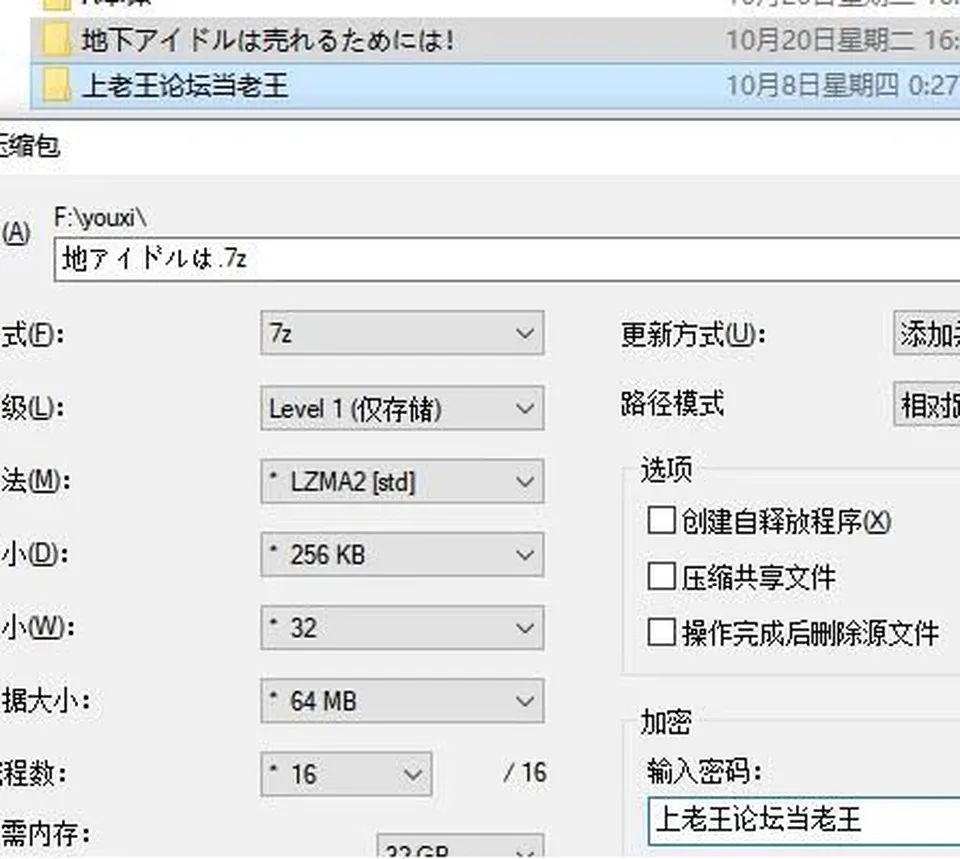Click the 加密 group label
The height and width of the screenshot is (859, 960).
(x=666, y=722)
